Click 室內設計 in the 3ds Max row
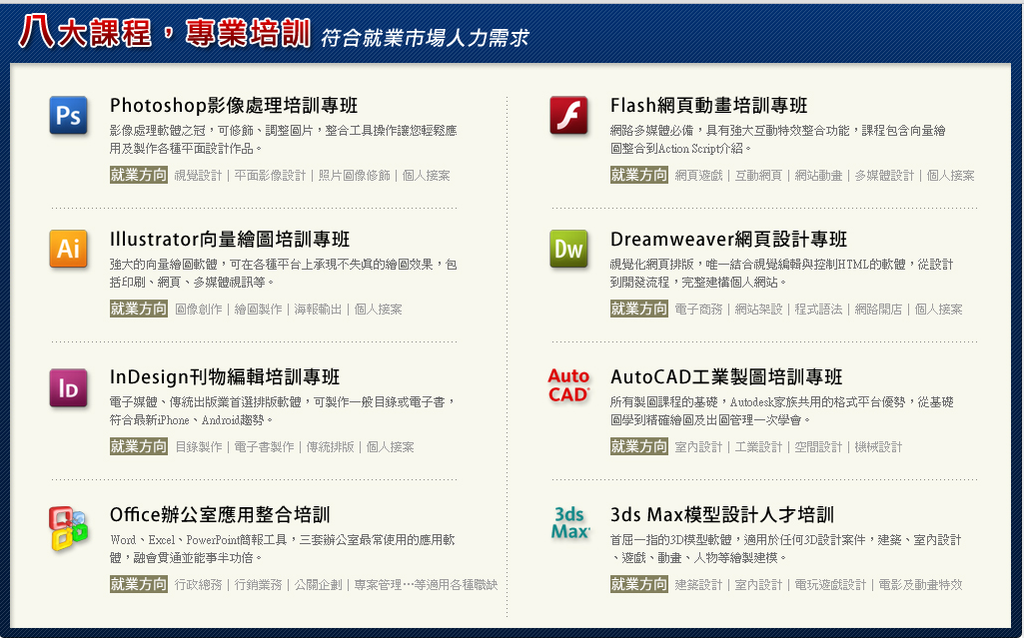1024x638 pixels. tap(759, 585)
